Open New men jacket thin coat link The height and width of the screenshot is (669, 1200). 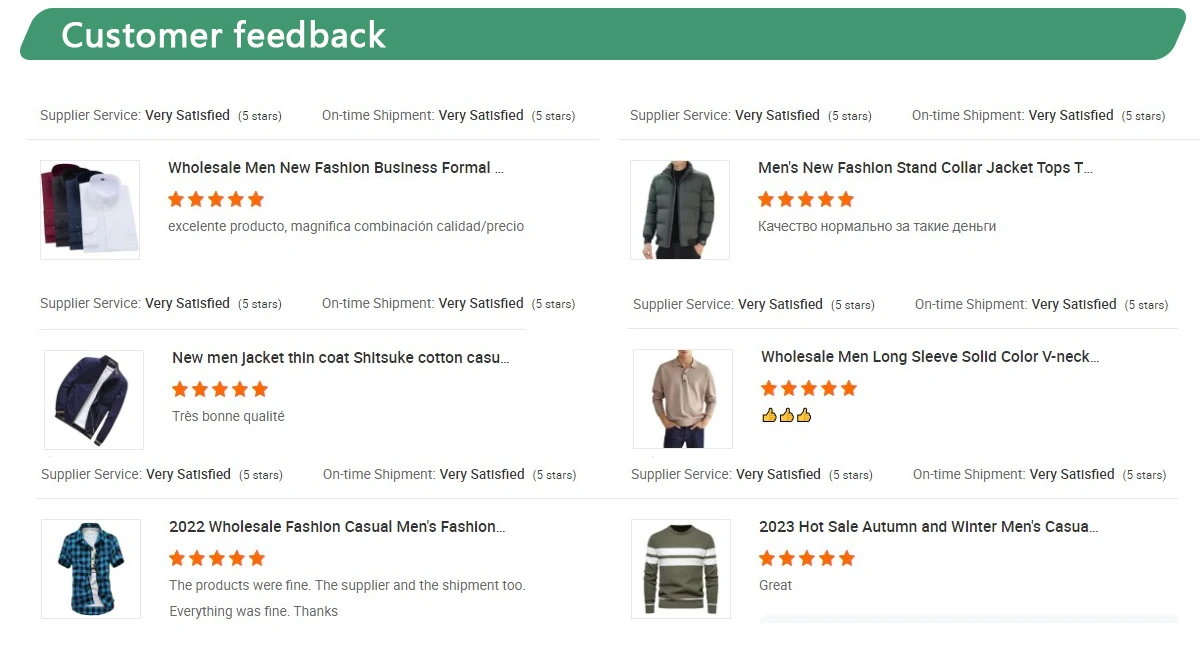click(340, 358)
